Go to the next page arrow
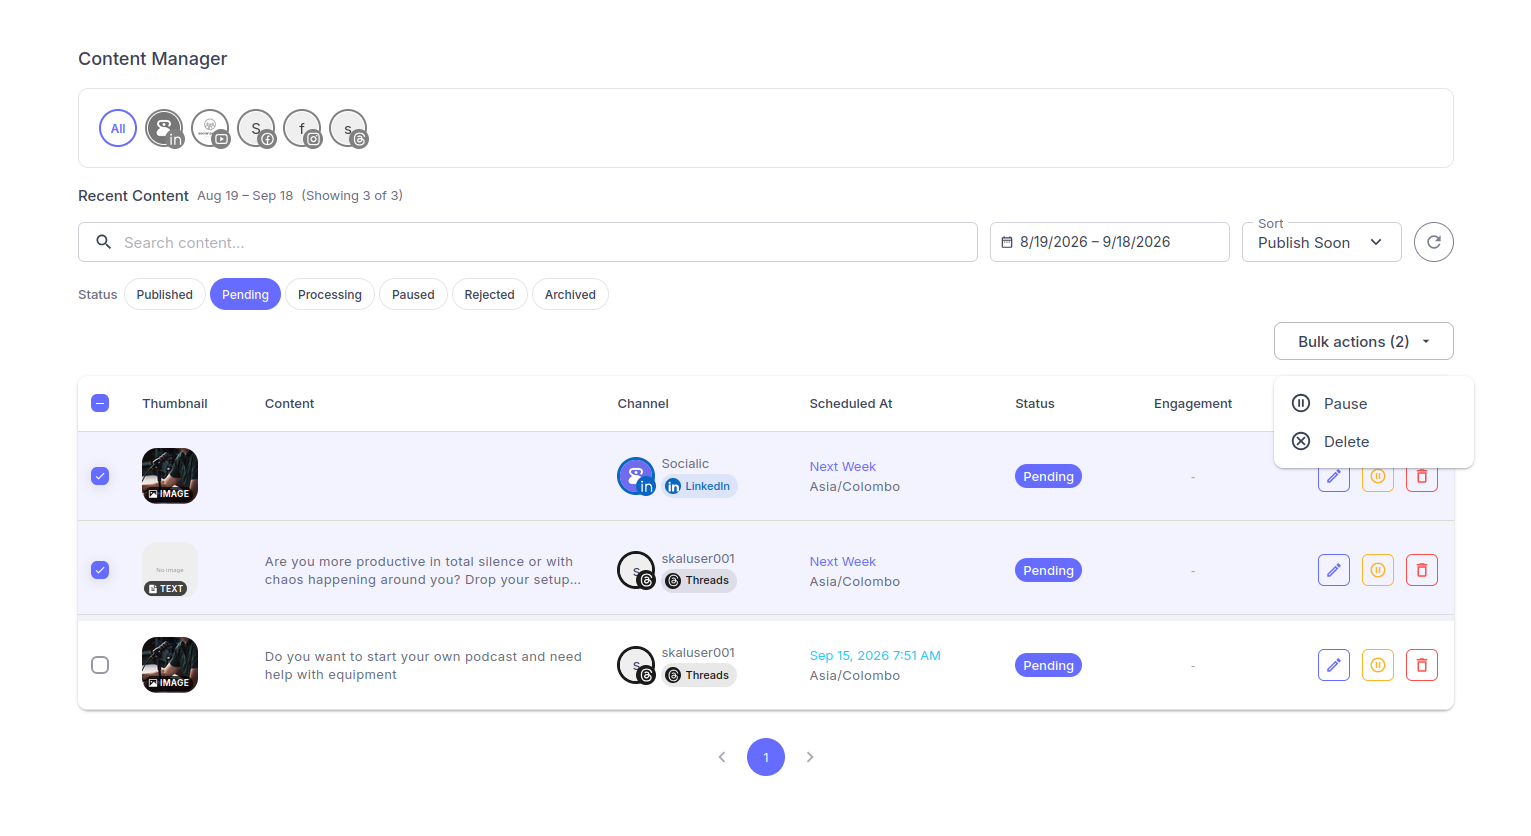Screen dimensions: 1531x836 (810, 757)
